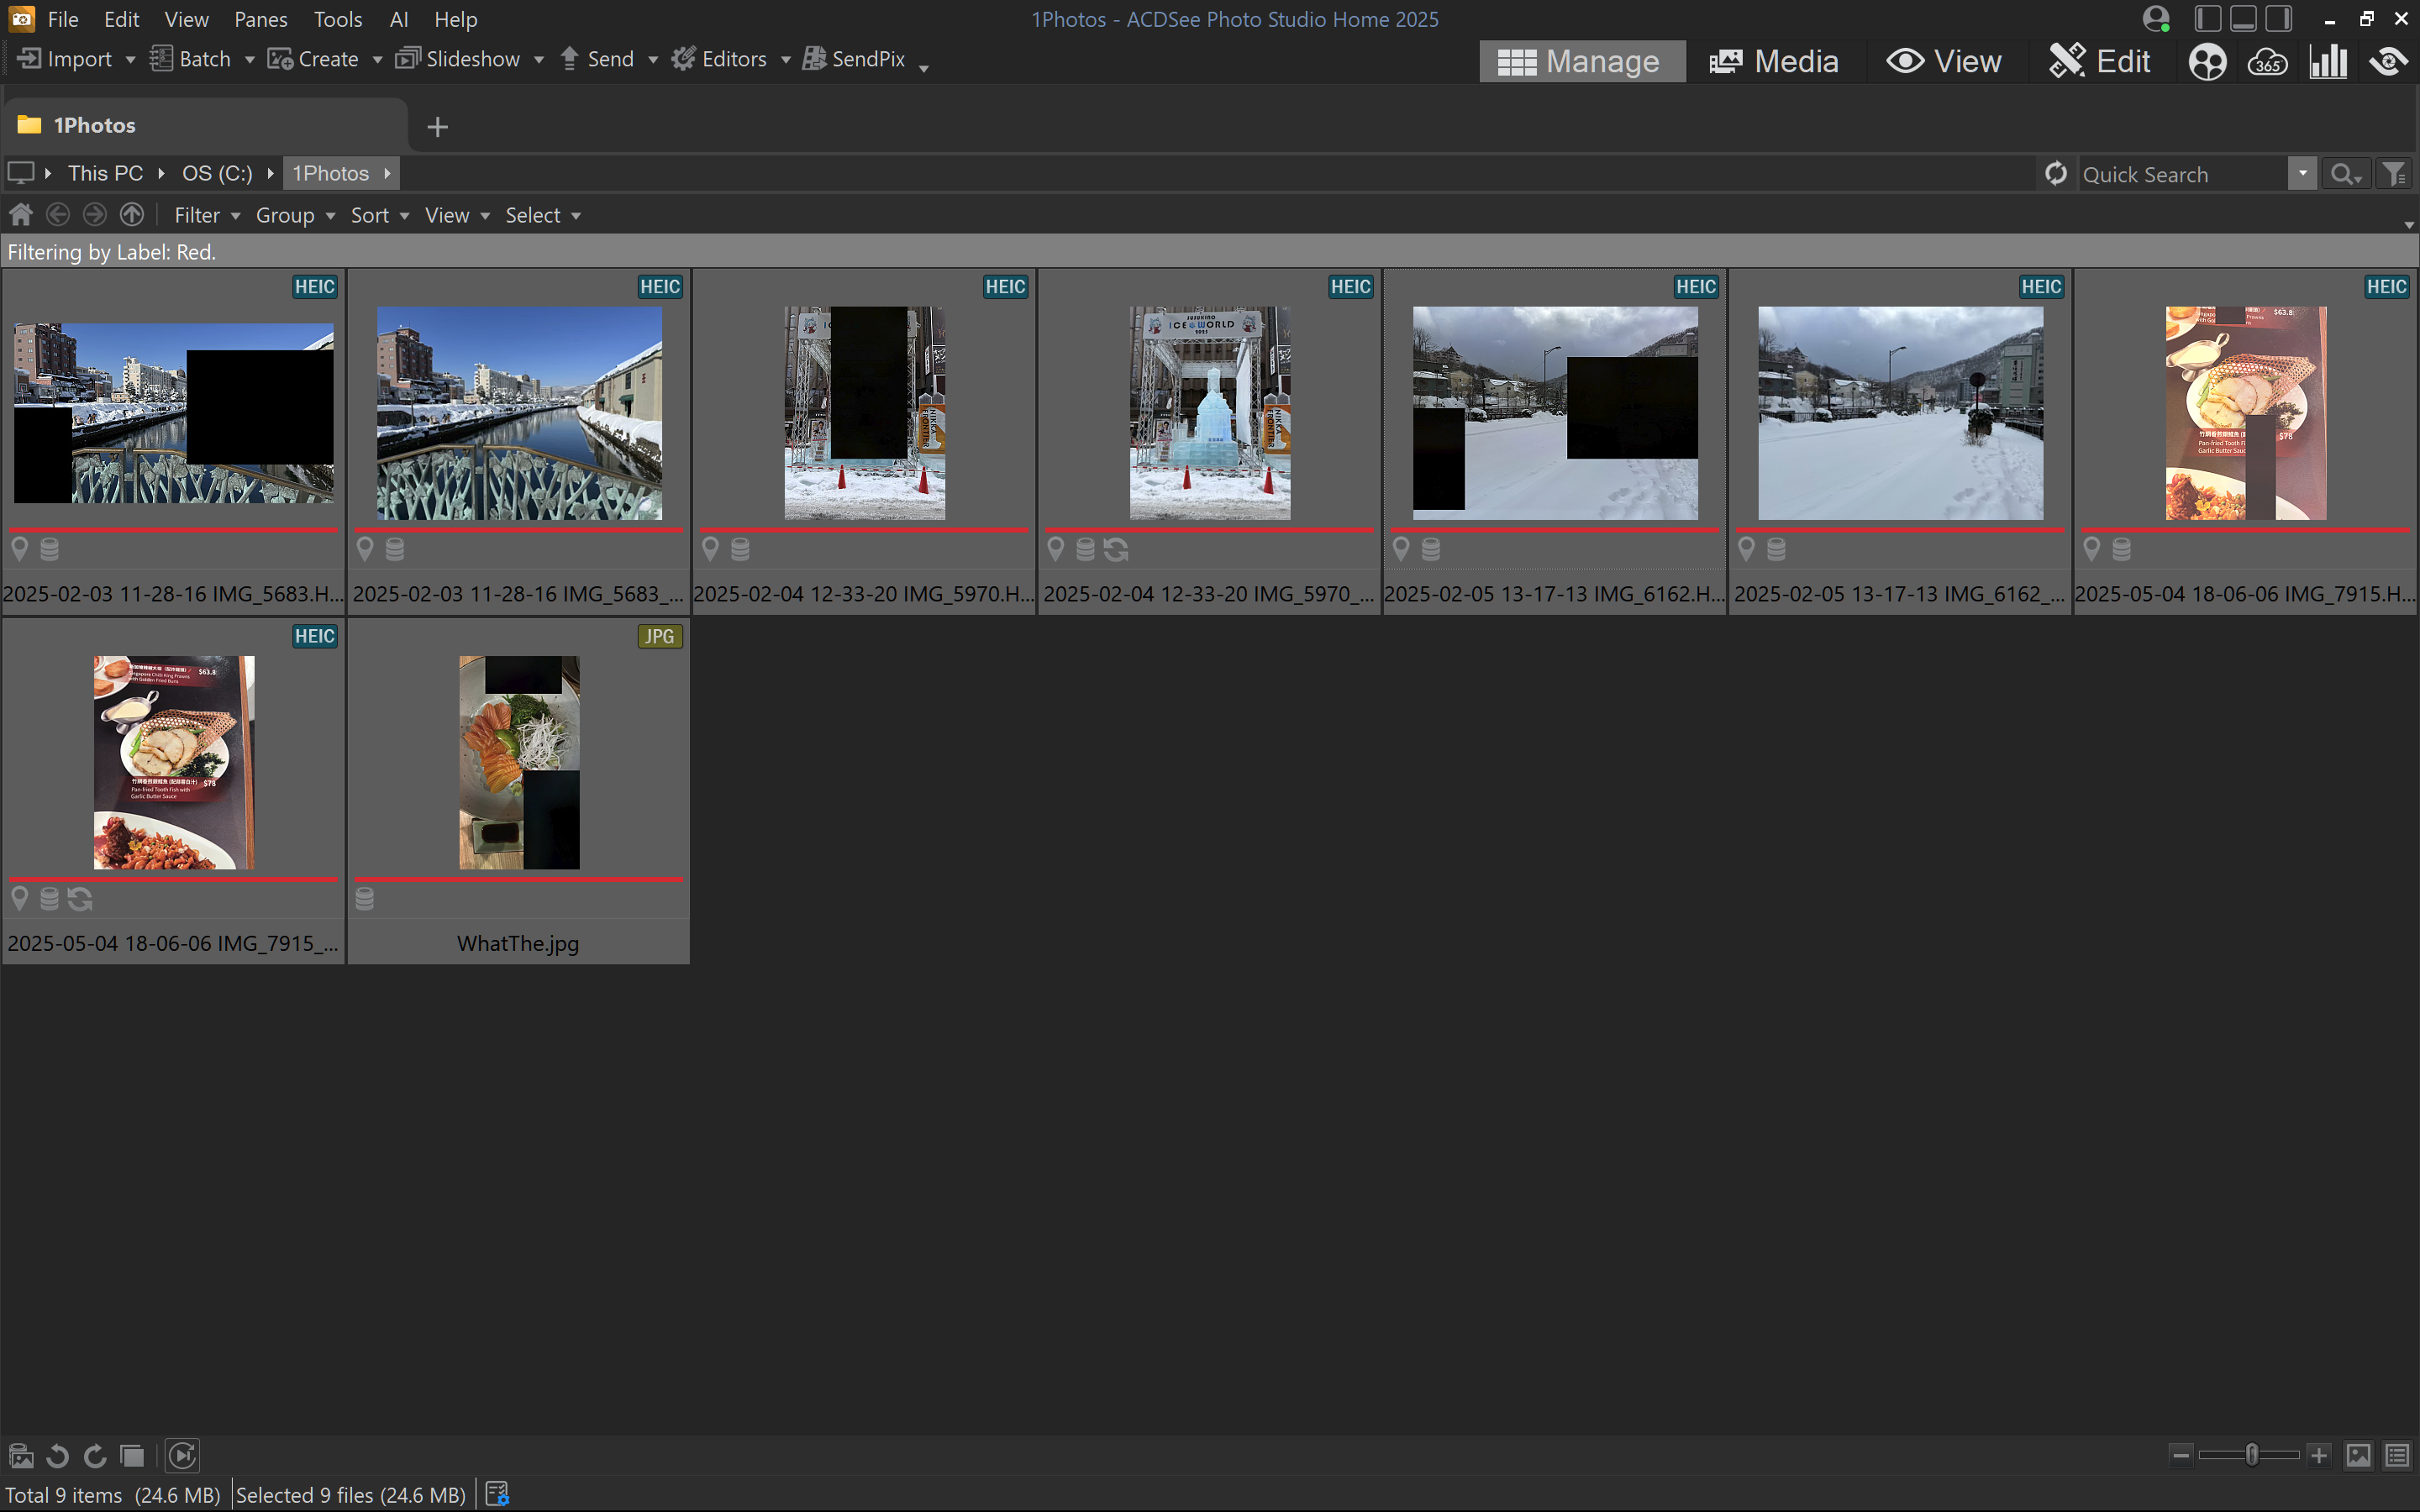Viewport: 2420px width, 1512px height.
Task: Open the Dashboard bar-chart mode
Action: coord(2328,62)
